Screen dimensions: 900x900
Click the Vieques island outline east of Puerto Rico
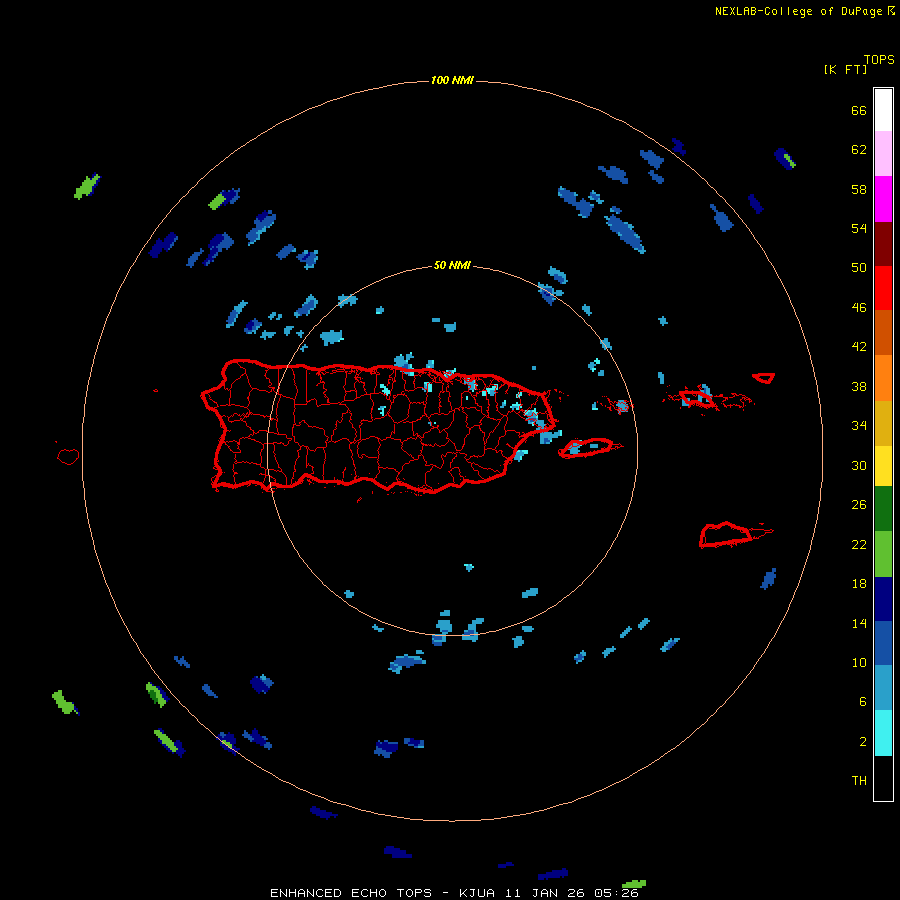(x=590, y=448)
